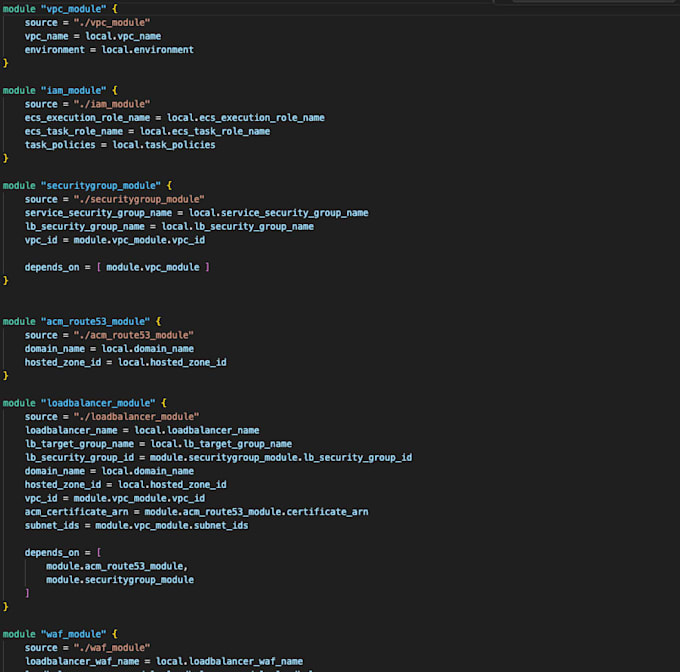Click the module "vpc_module" declaration line
680x672 pixels.
[x=60, y=9]
